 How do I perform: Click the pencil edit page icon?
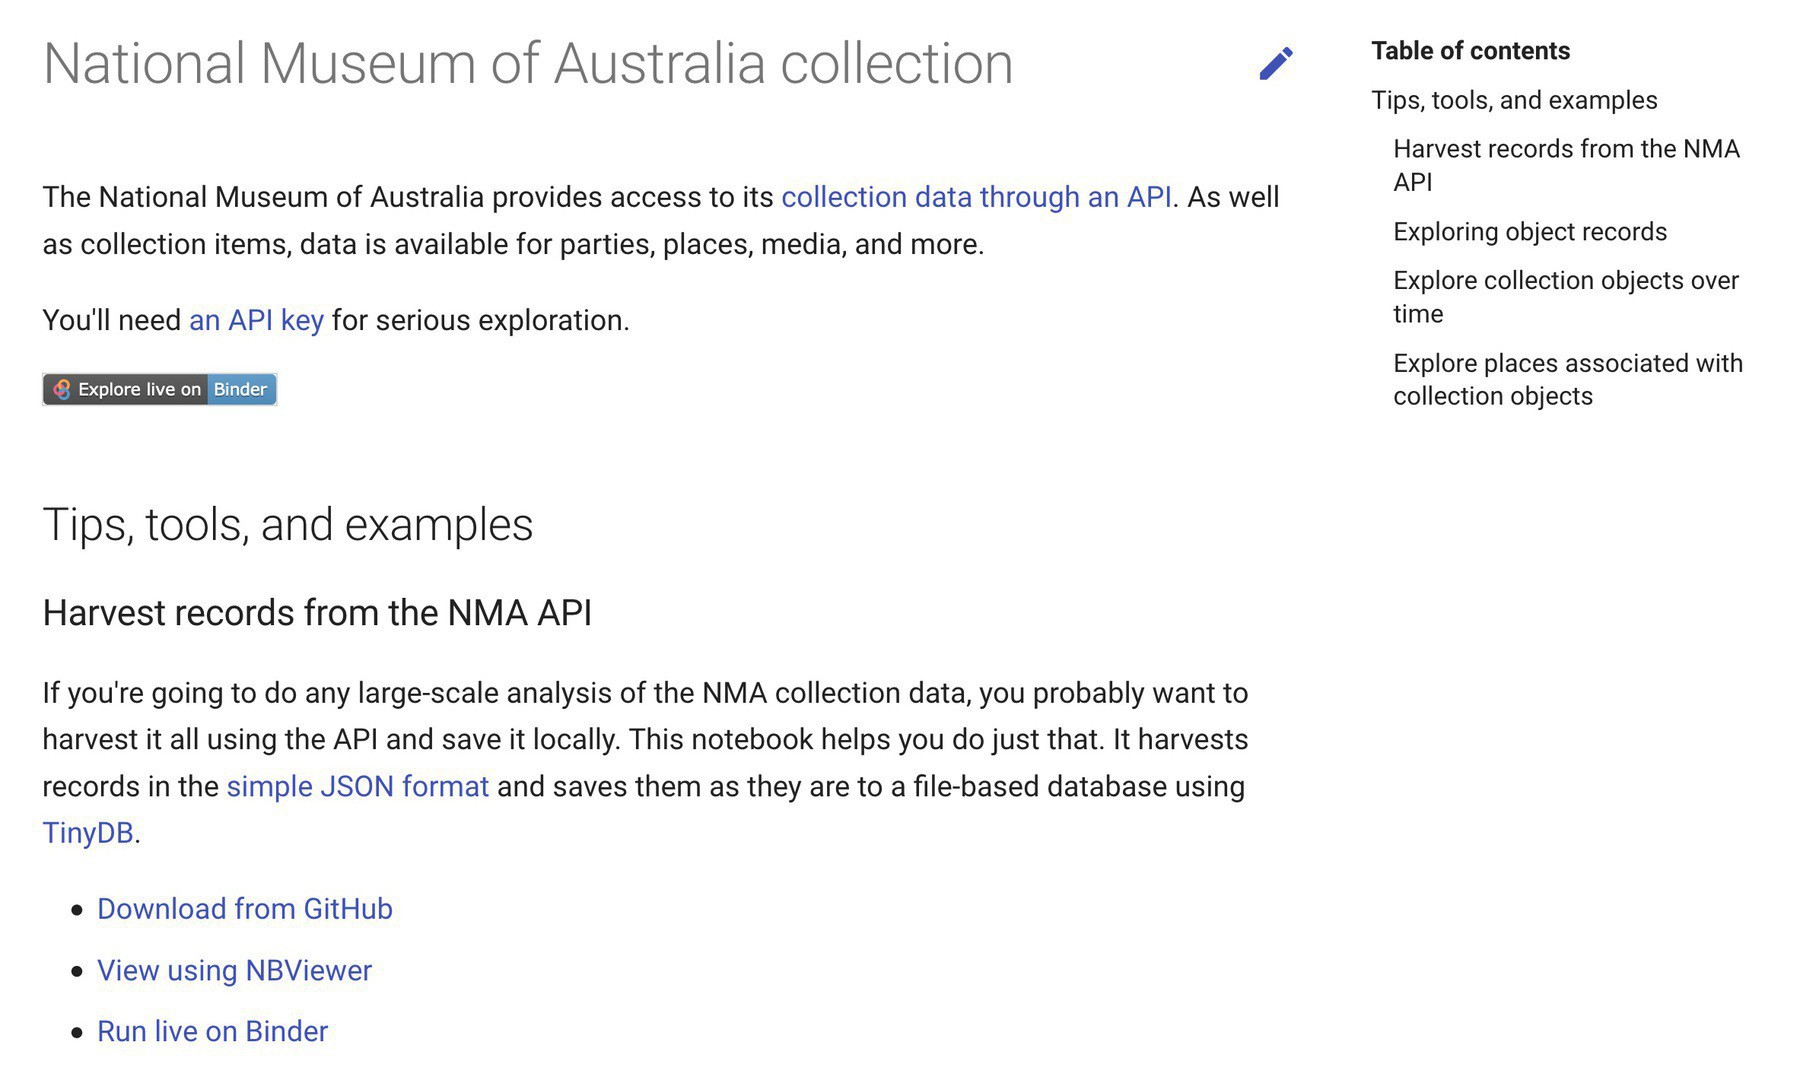[x=1276, y=63]
